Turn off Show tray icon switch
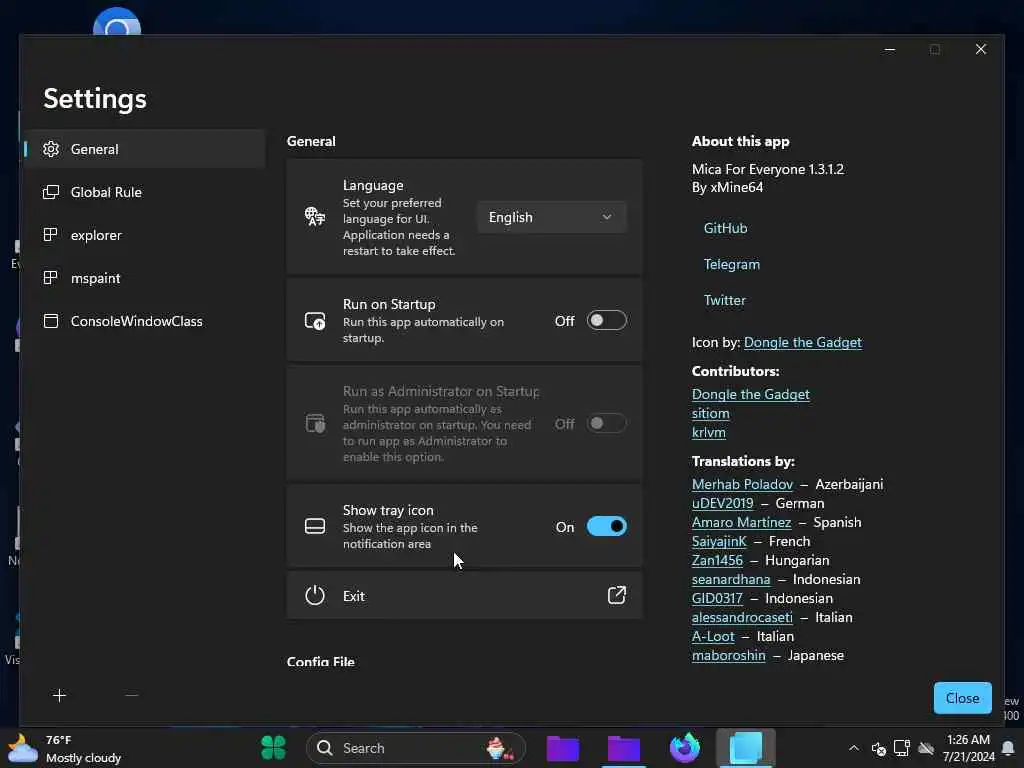1024x768 pixels. 607,526
